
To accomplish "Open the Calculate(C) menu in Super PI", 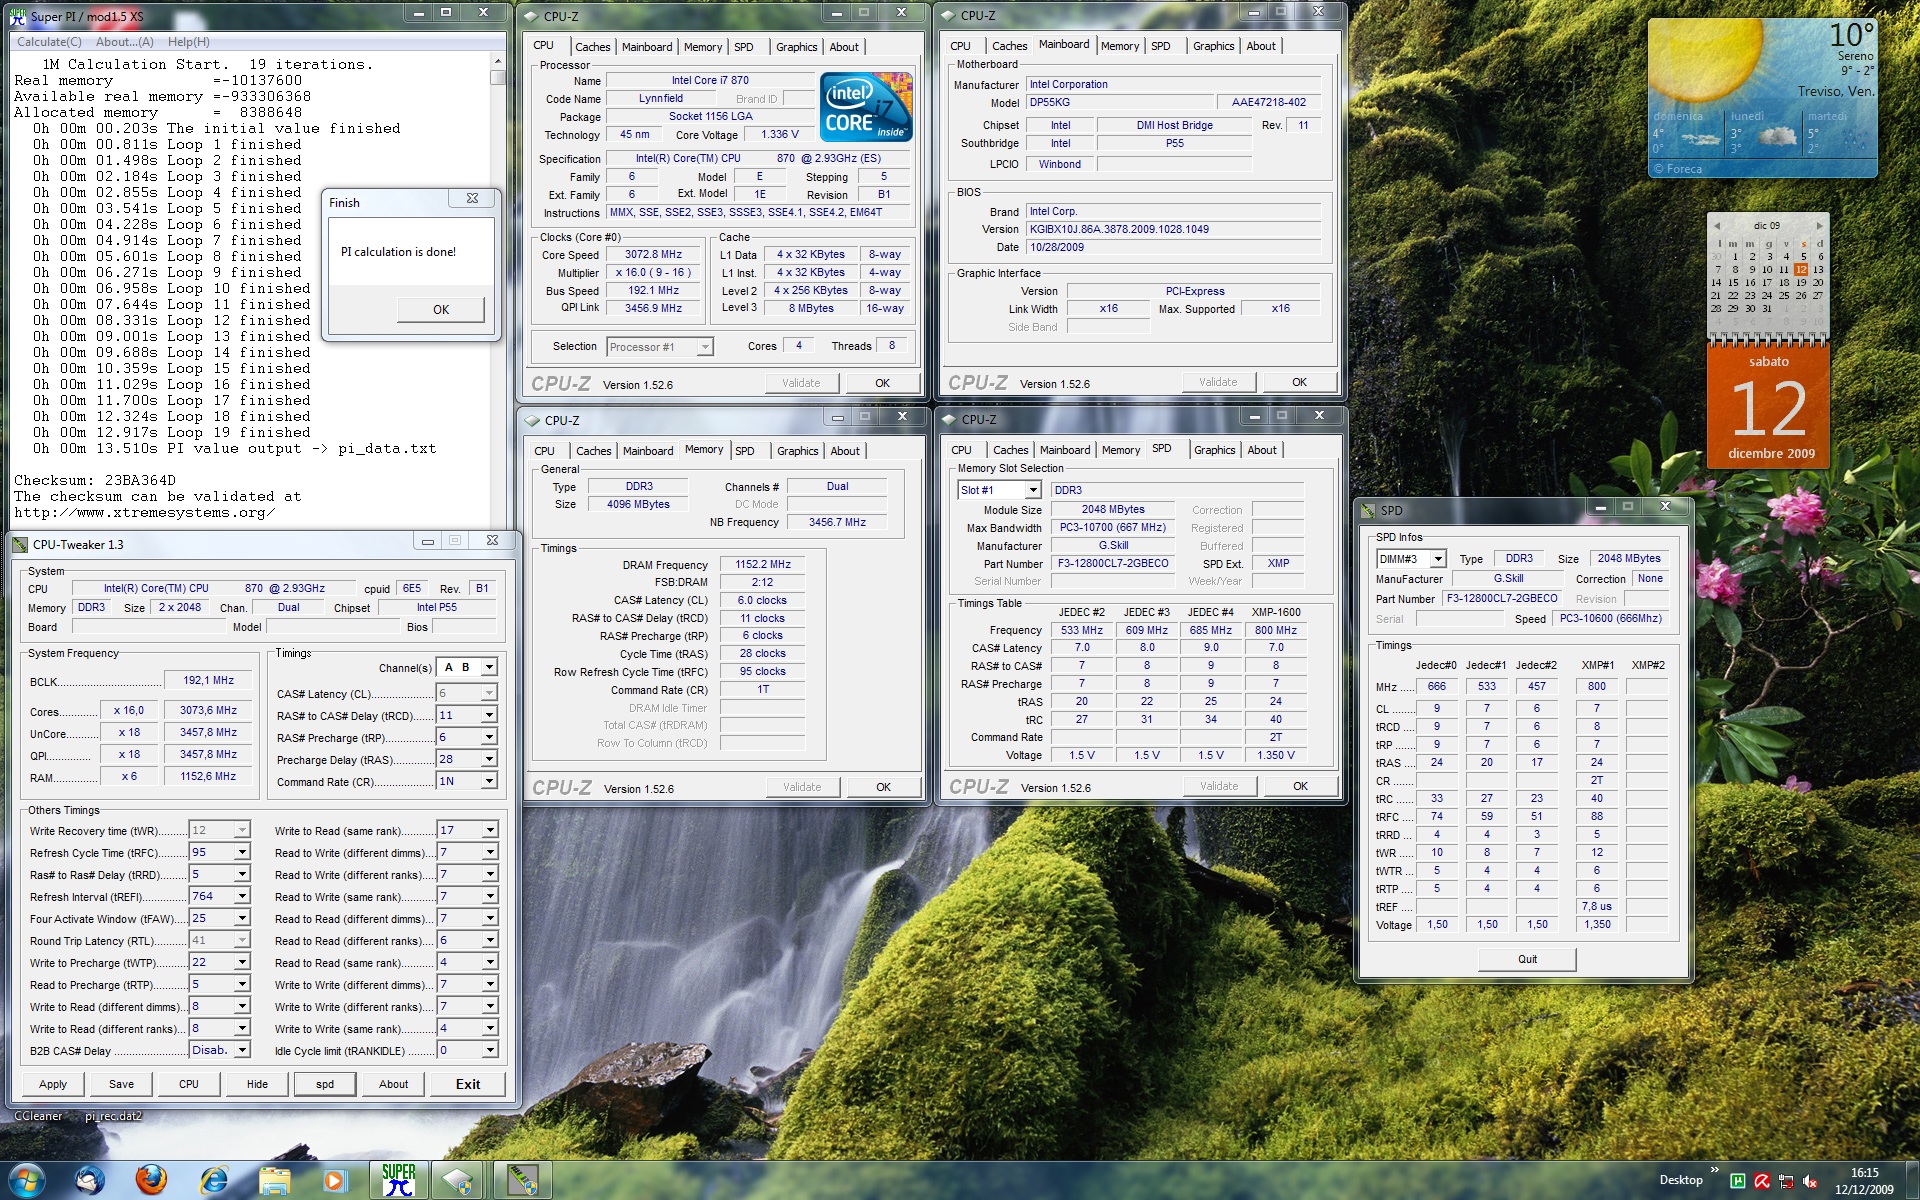I will coord(49,42).
